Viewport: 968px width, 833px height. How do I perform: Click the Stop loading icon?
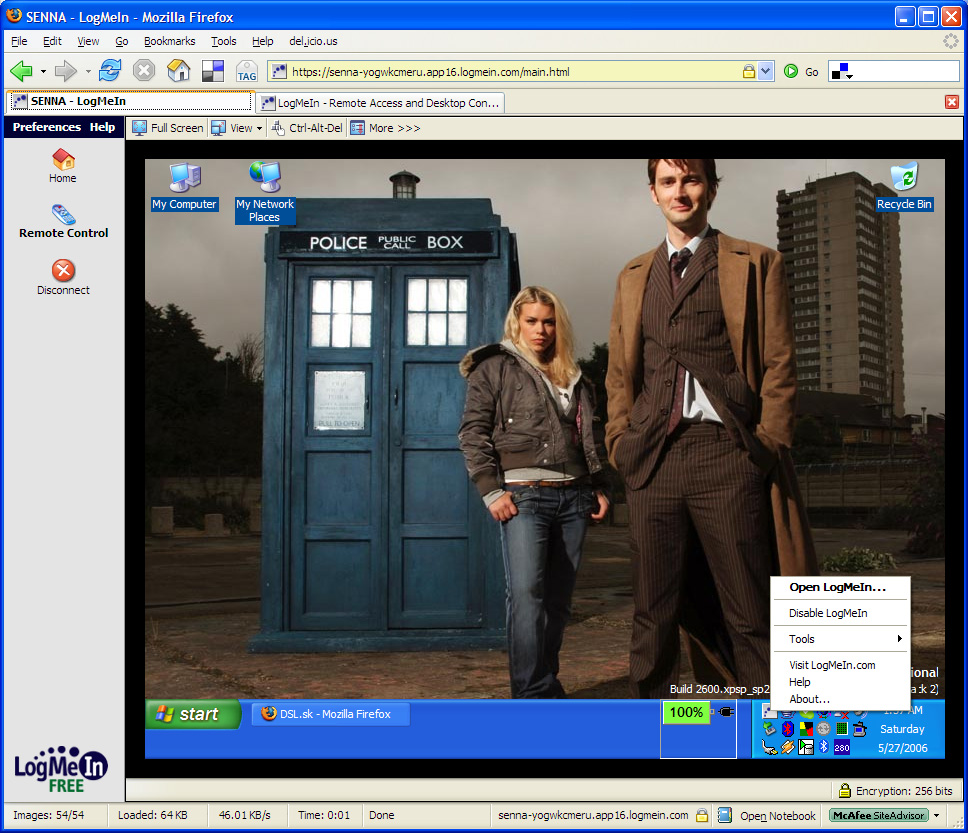144,70
